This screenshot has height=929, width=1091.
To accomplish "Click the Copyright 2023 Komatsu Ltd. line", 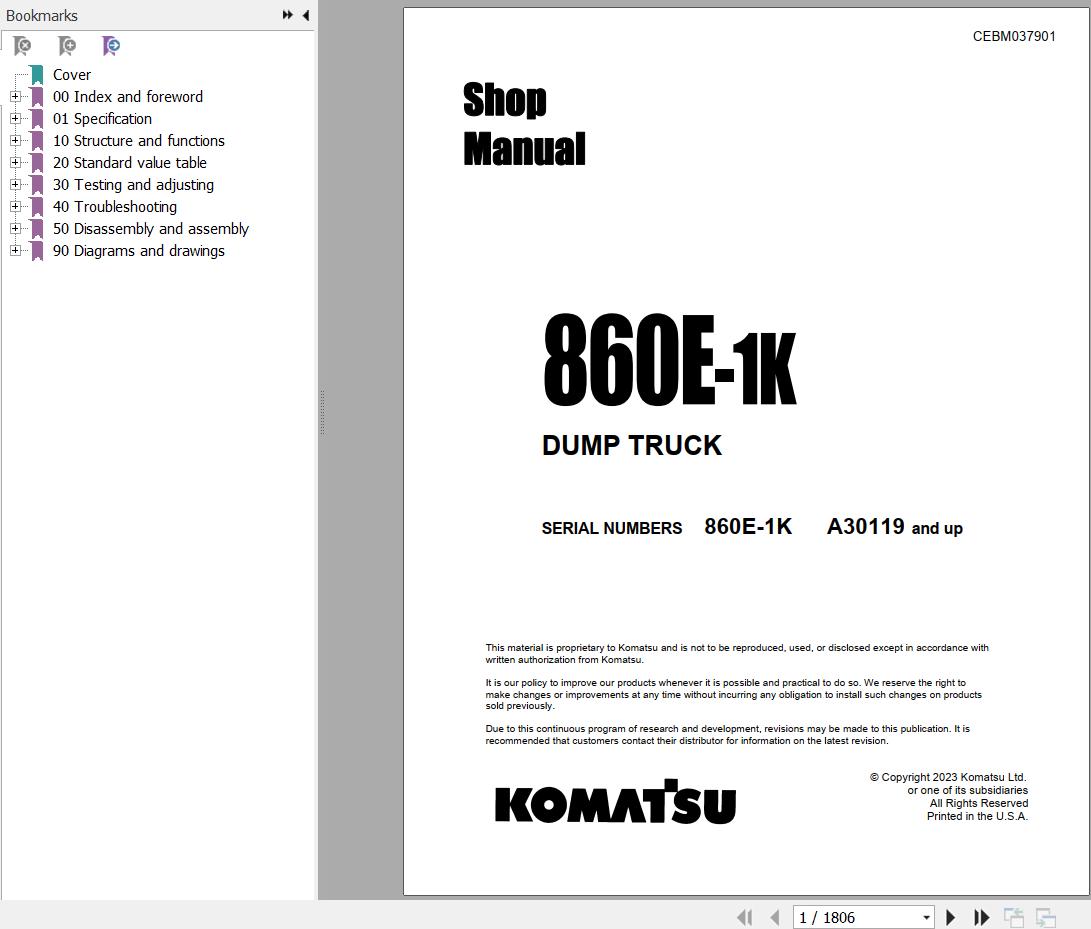I will (x=948, y=777).
